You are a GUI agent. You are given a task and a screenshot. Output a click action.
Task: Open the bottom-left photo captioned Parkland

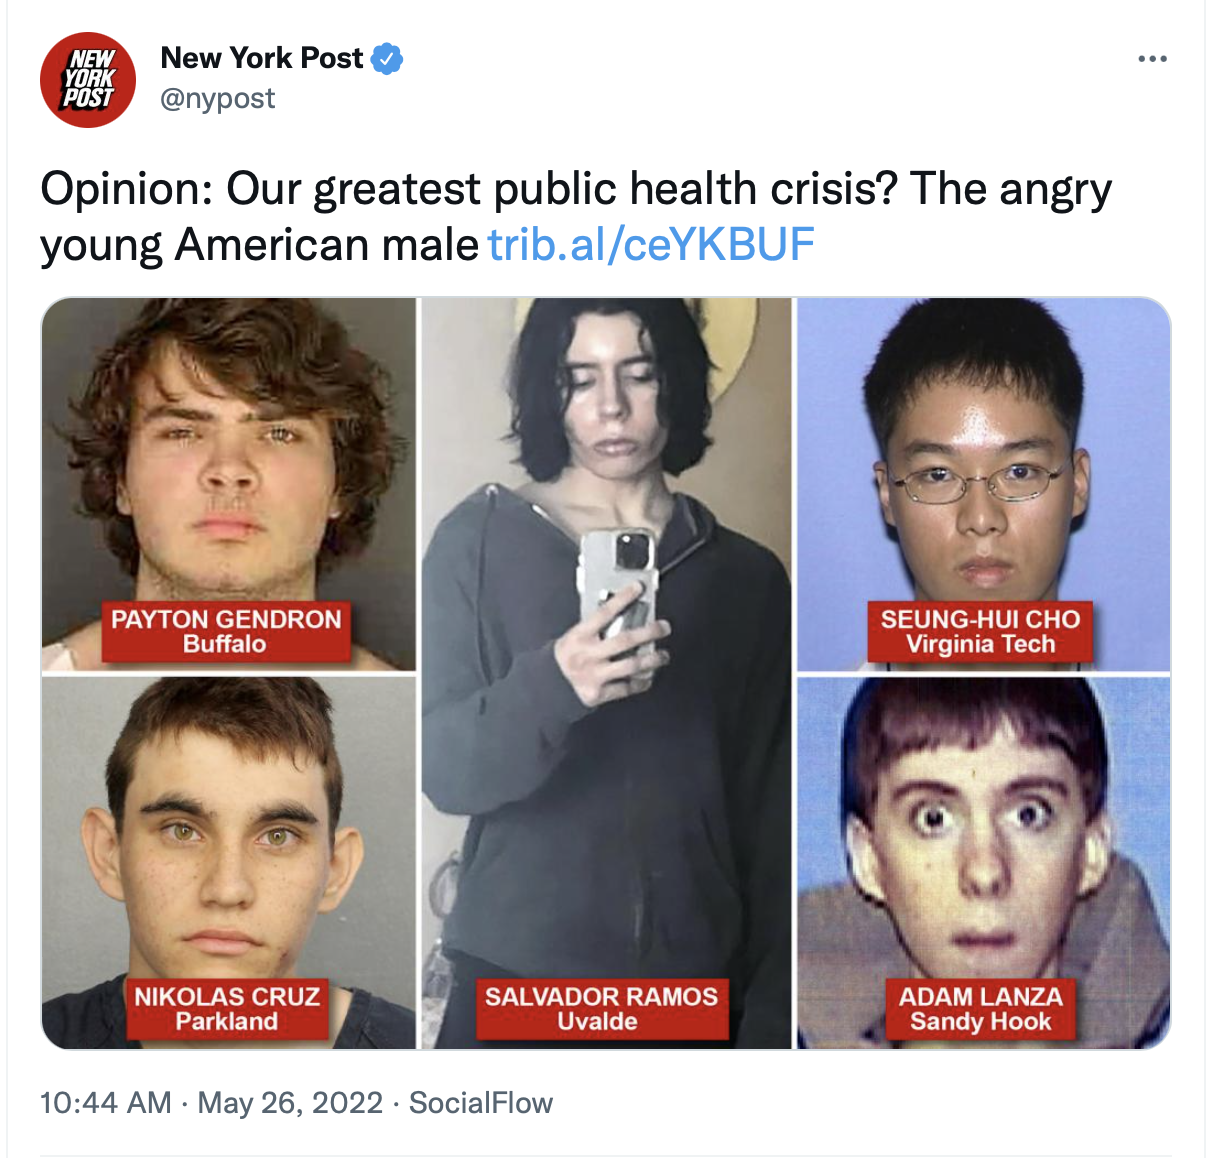pyautogui.click(x=228, y=863)
